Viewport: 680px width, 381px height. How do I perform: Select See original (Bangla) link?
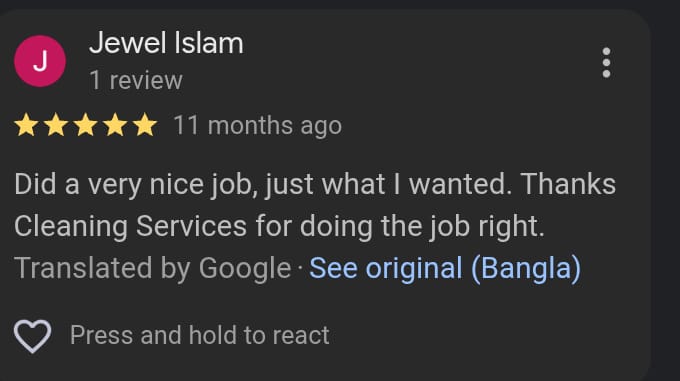pyautogui.click(x=445, y=268)
